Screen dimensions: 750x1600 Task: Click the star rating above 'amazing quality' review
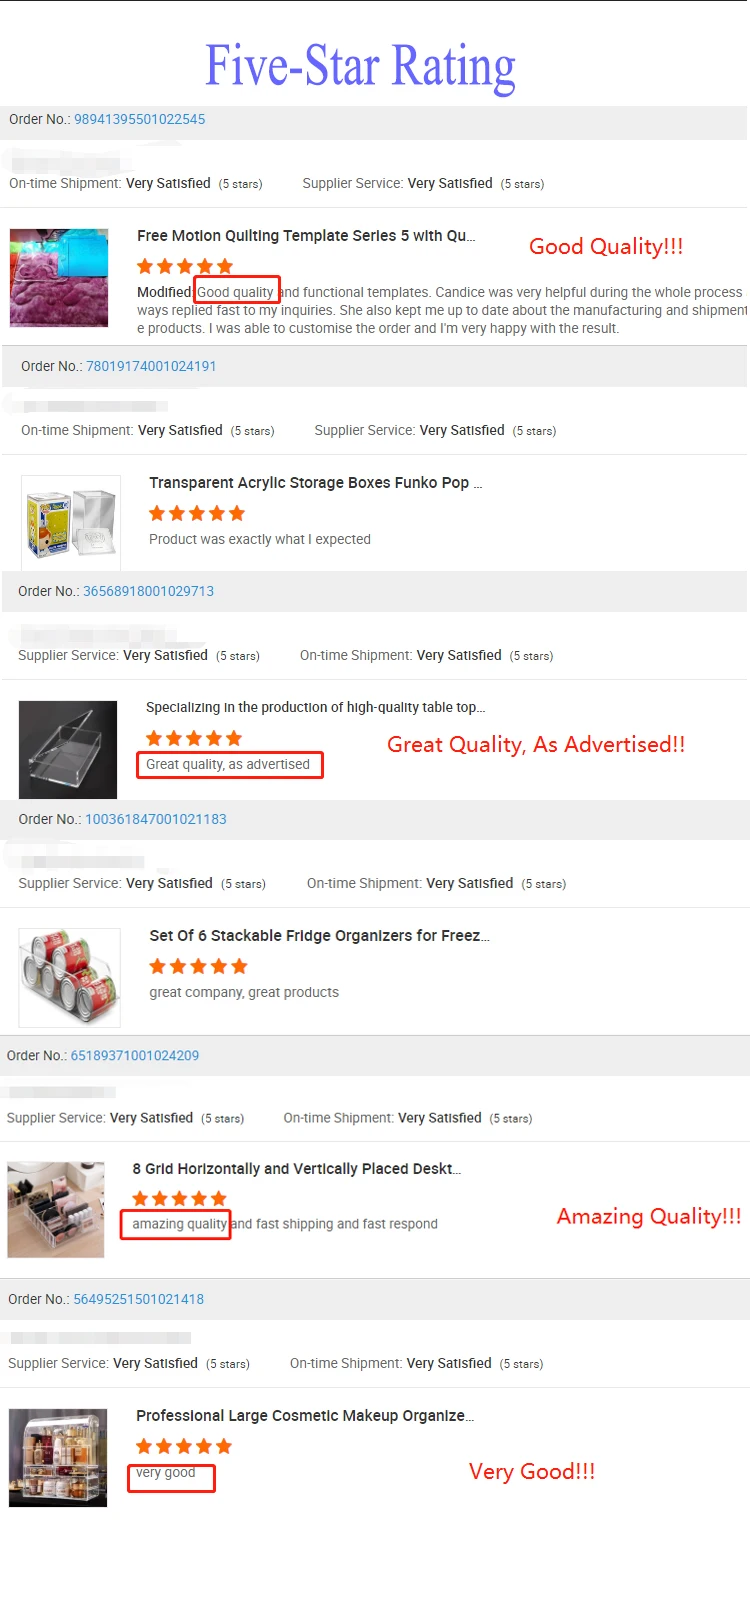coord(180,1198)
